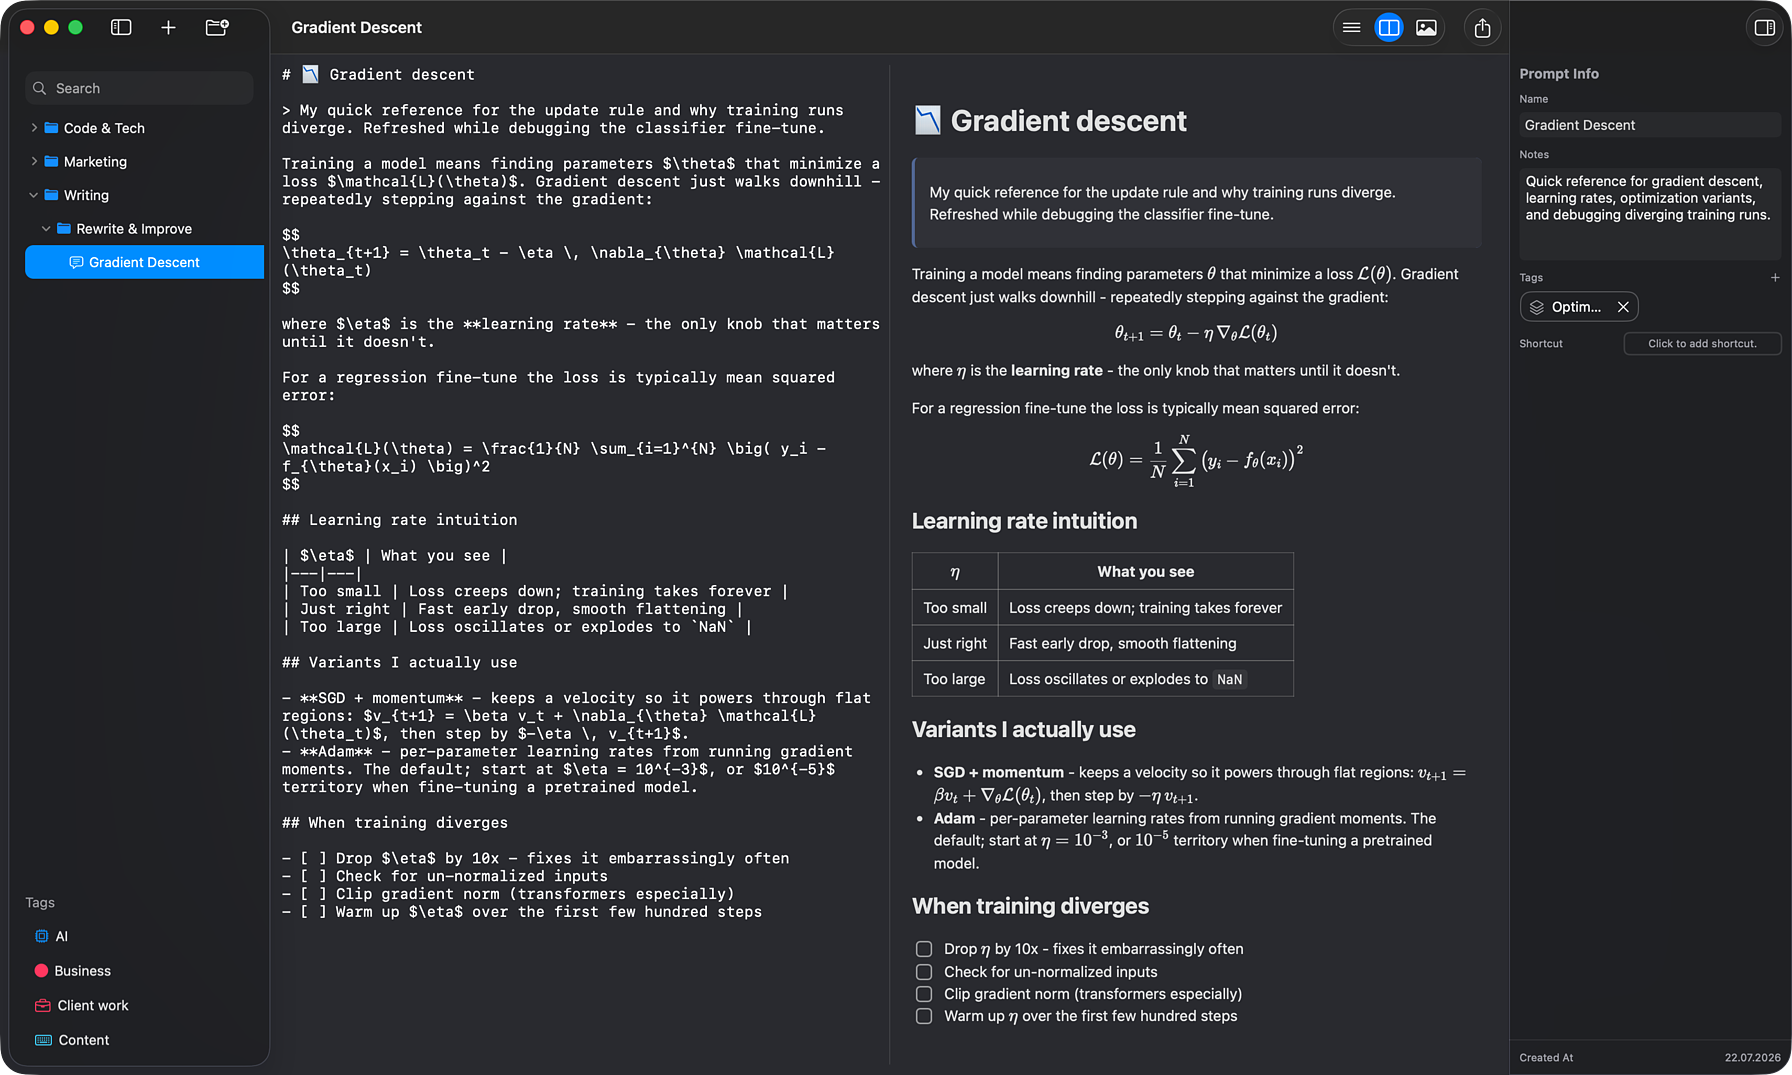Select the red Business tag dot

41,971
